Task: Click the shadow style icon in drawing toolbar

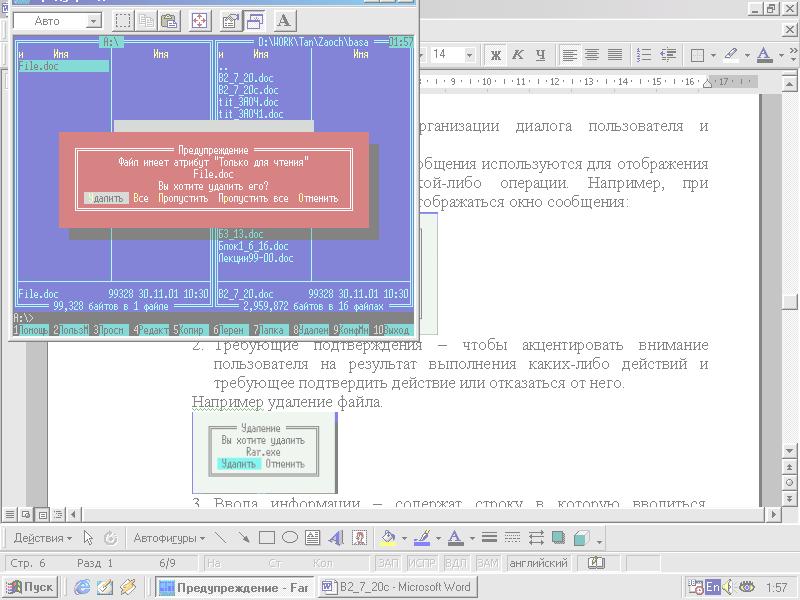Action: [558, 537]
